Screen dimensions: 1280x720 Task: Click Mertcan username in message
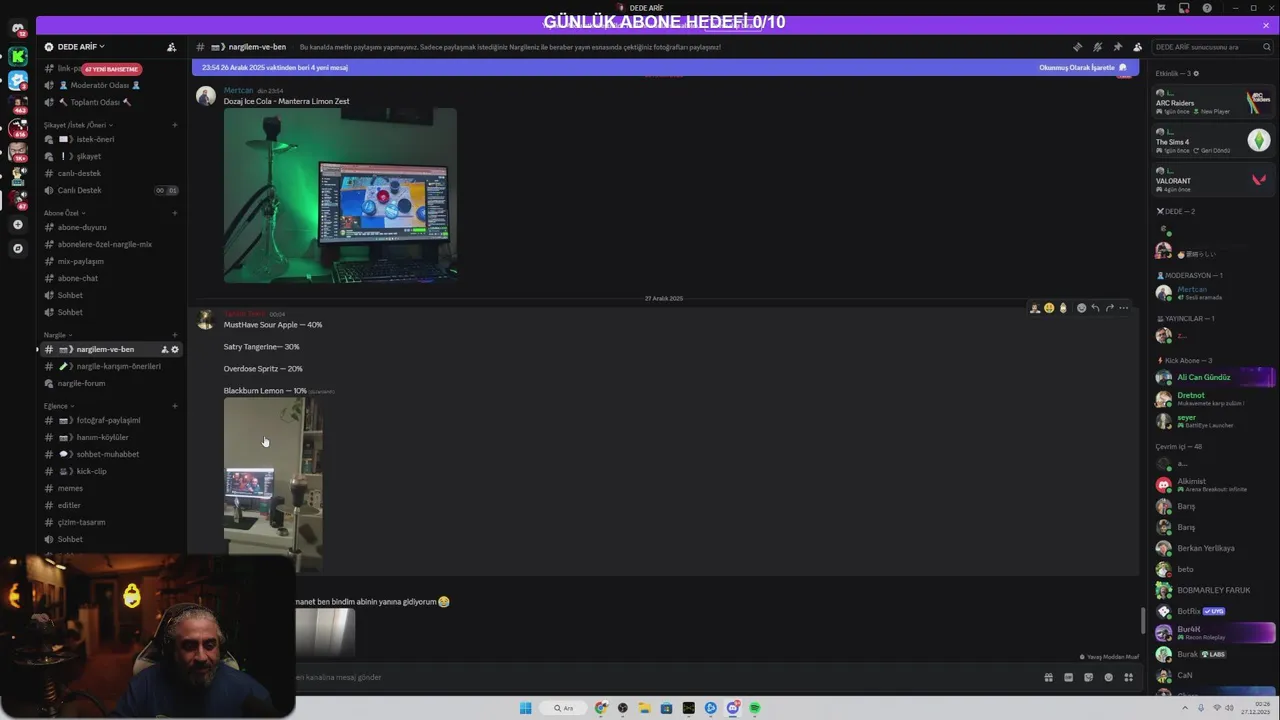coord(238,91)
